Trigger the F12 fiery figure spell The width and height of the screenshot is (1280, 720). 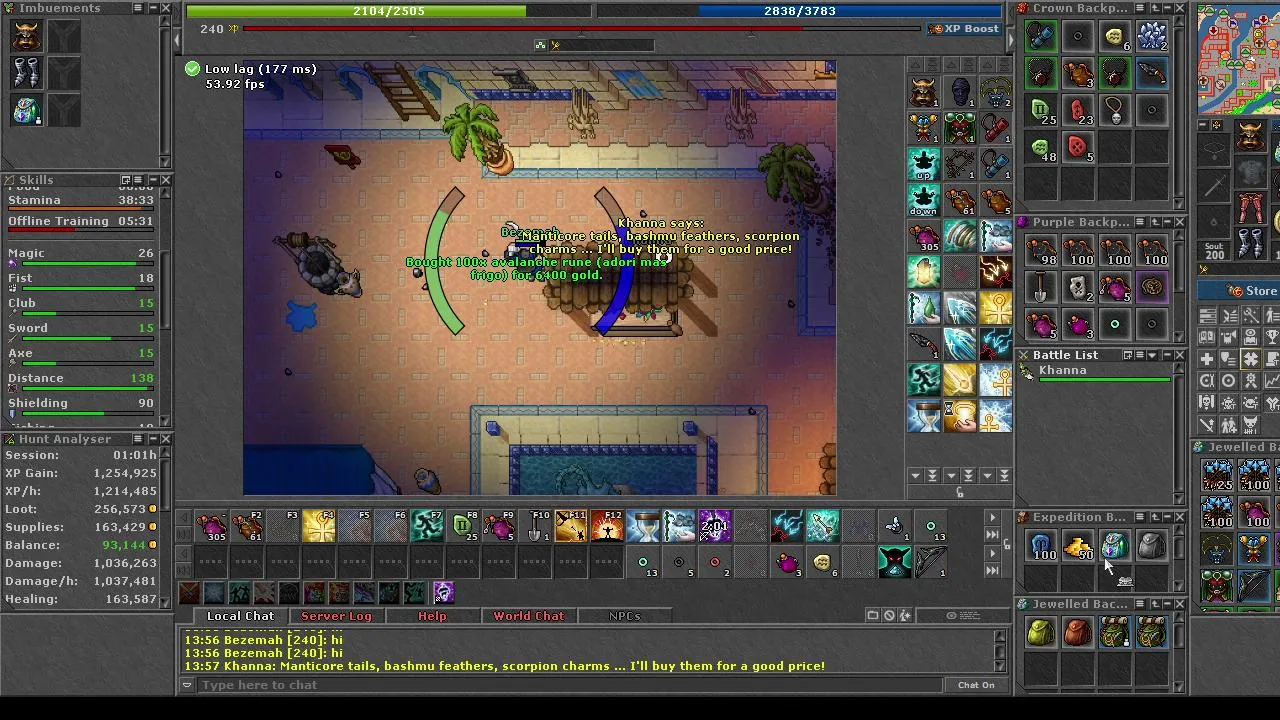(608, 526)
